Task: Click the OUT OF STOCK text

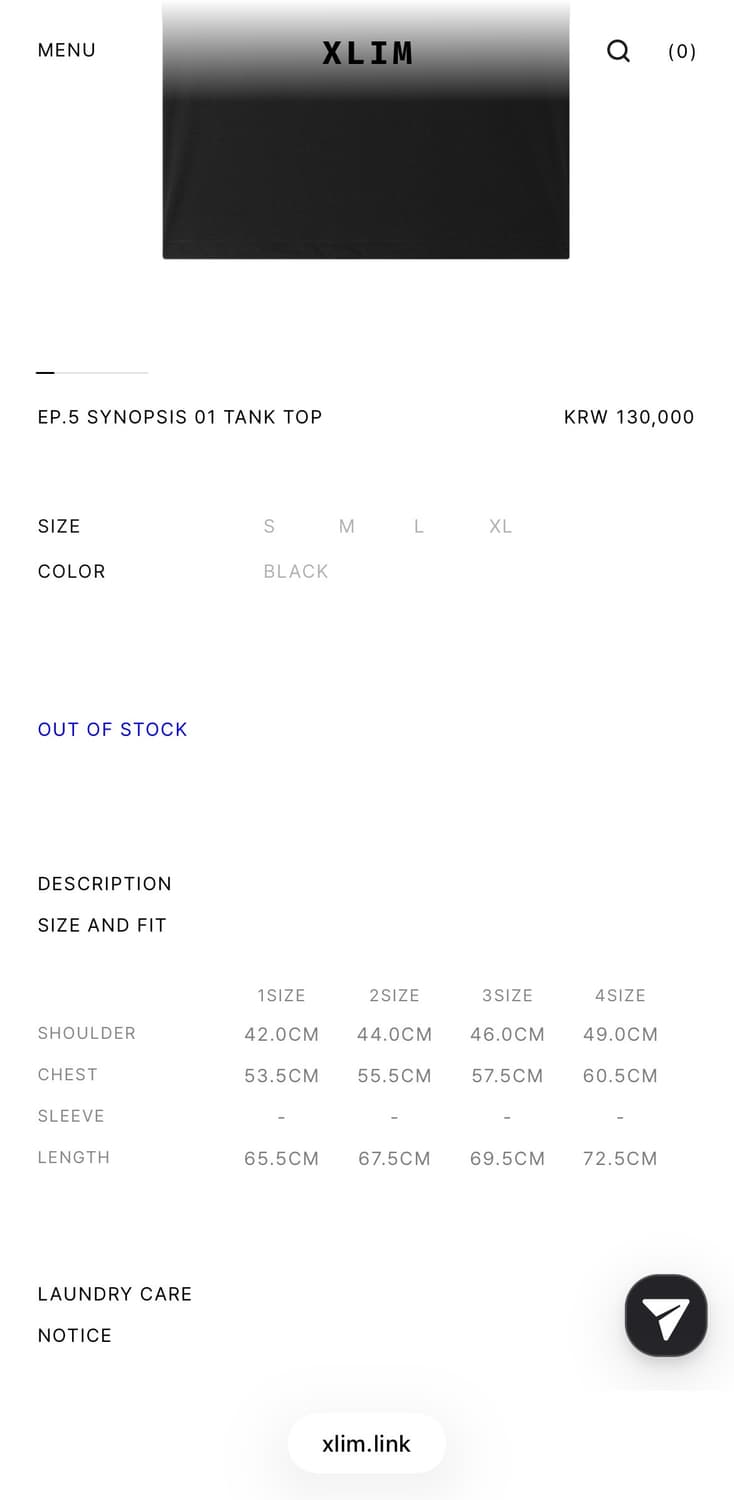Action: coord(113,729)
